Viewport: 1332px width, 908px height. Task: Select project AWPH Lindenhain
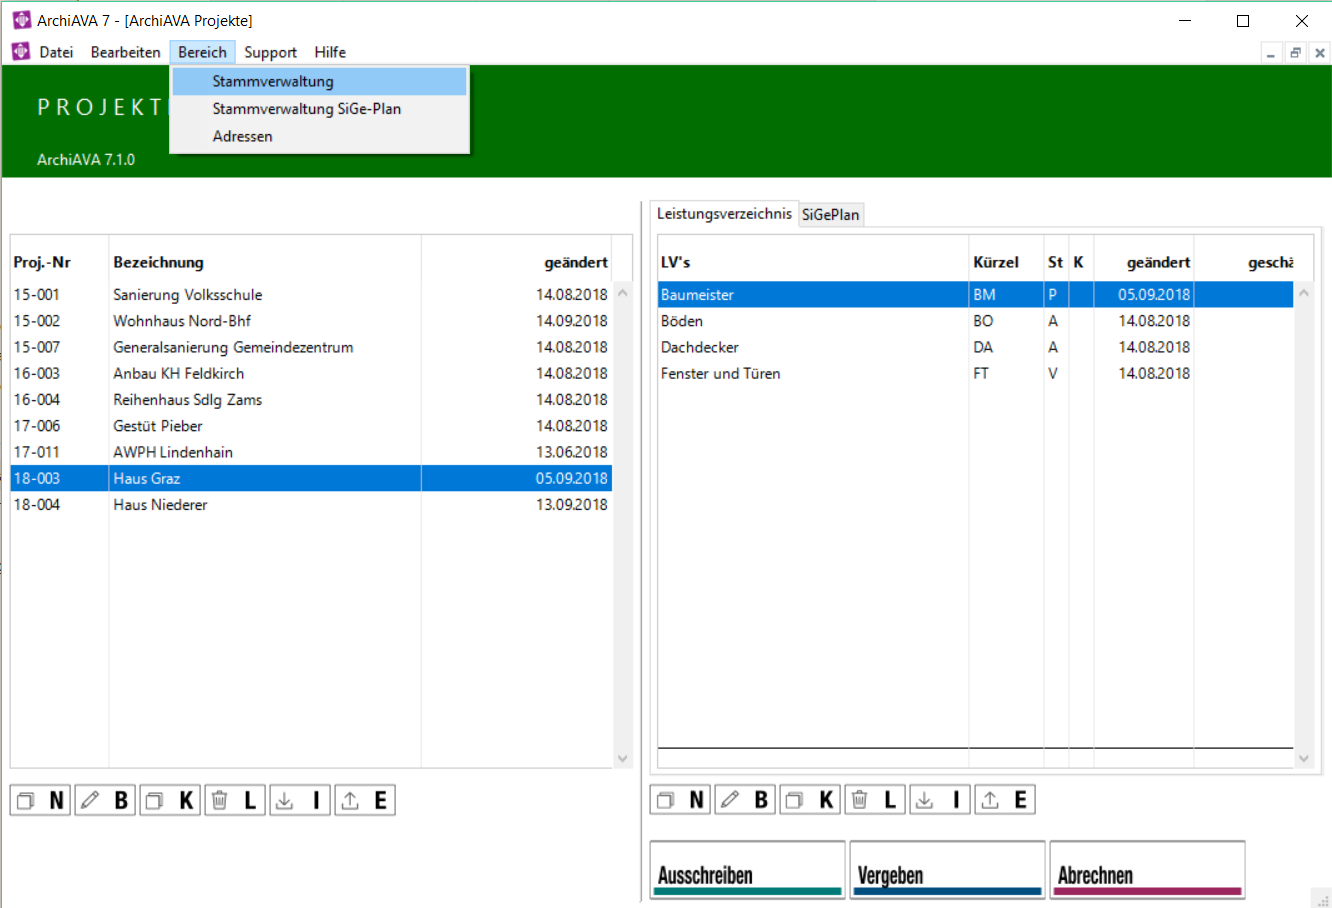pos(311,452)
